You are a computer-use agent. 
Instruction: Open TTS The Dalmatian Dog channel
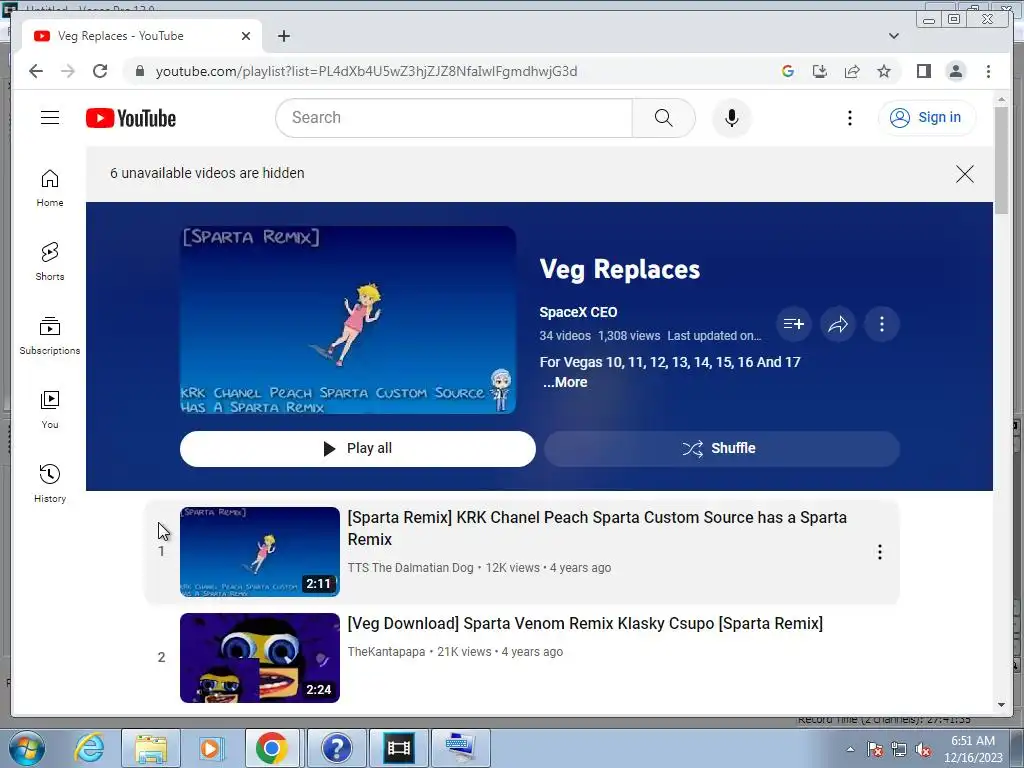click(x=410, y=568)
